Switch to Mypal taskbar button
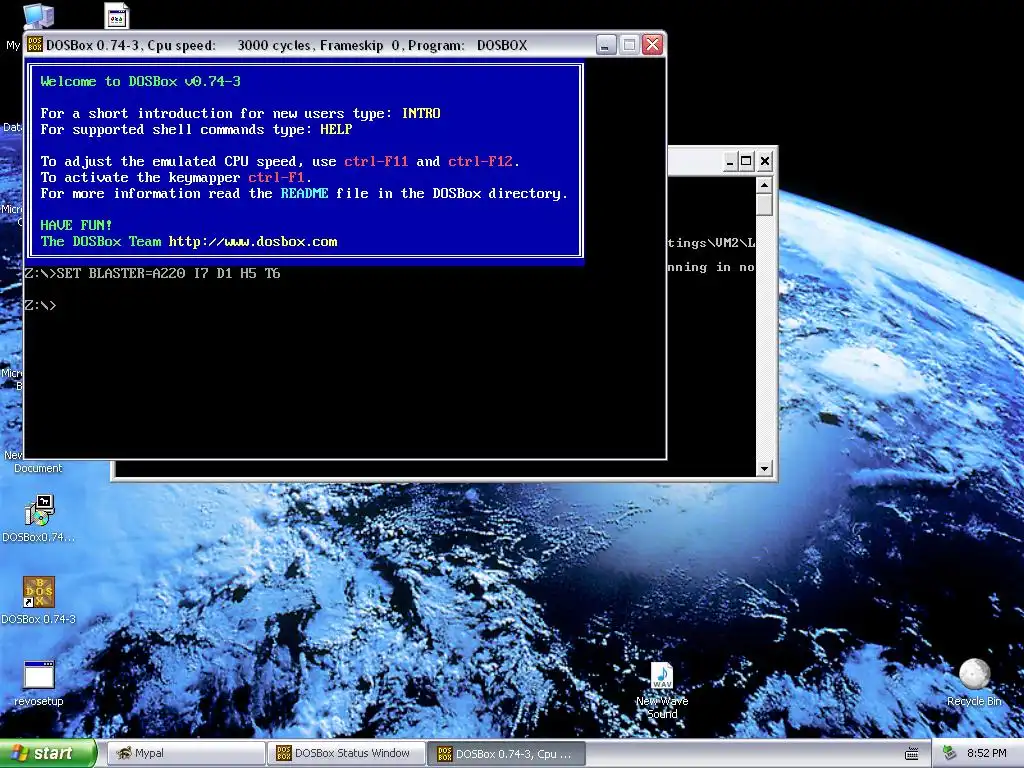1024x768 pixels. click(x=185, y=753)
